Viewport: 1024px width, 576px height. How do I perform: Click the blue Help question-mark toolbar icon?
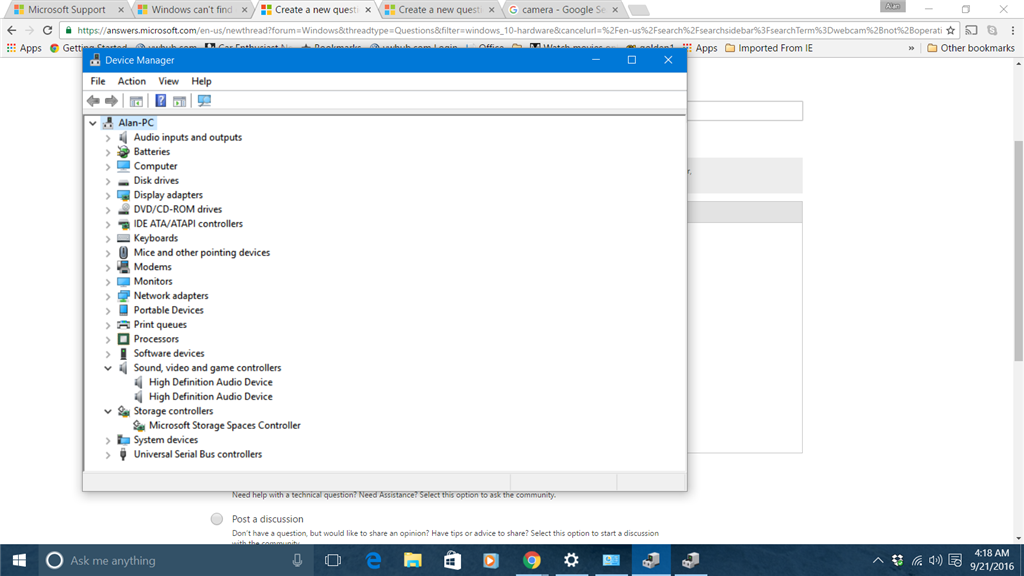(x=160, y=101)
